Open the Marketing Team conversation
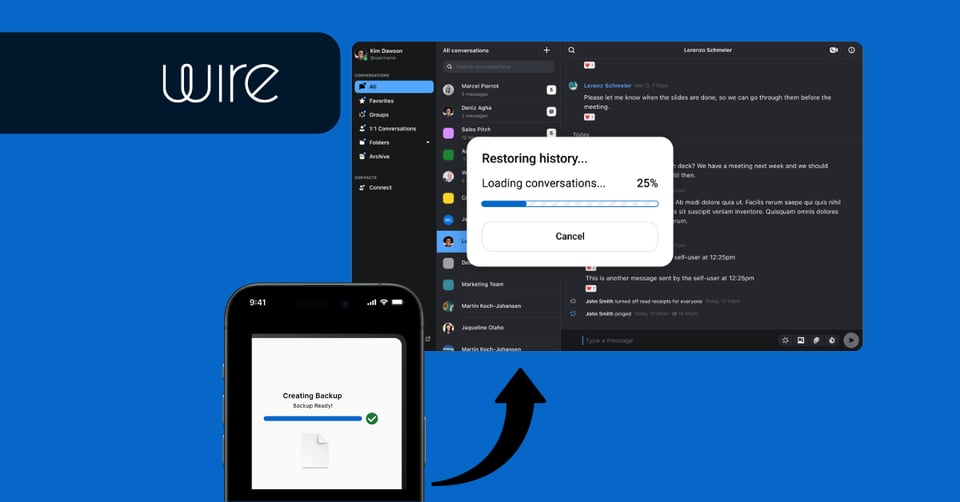This screenshot has height=502, width=960. (x=482, y=284)
